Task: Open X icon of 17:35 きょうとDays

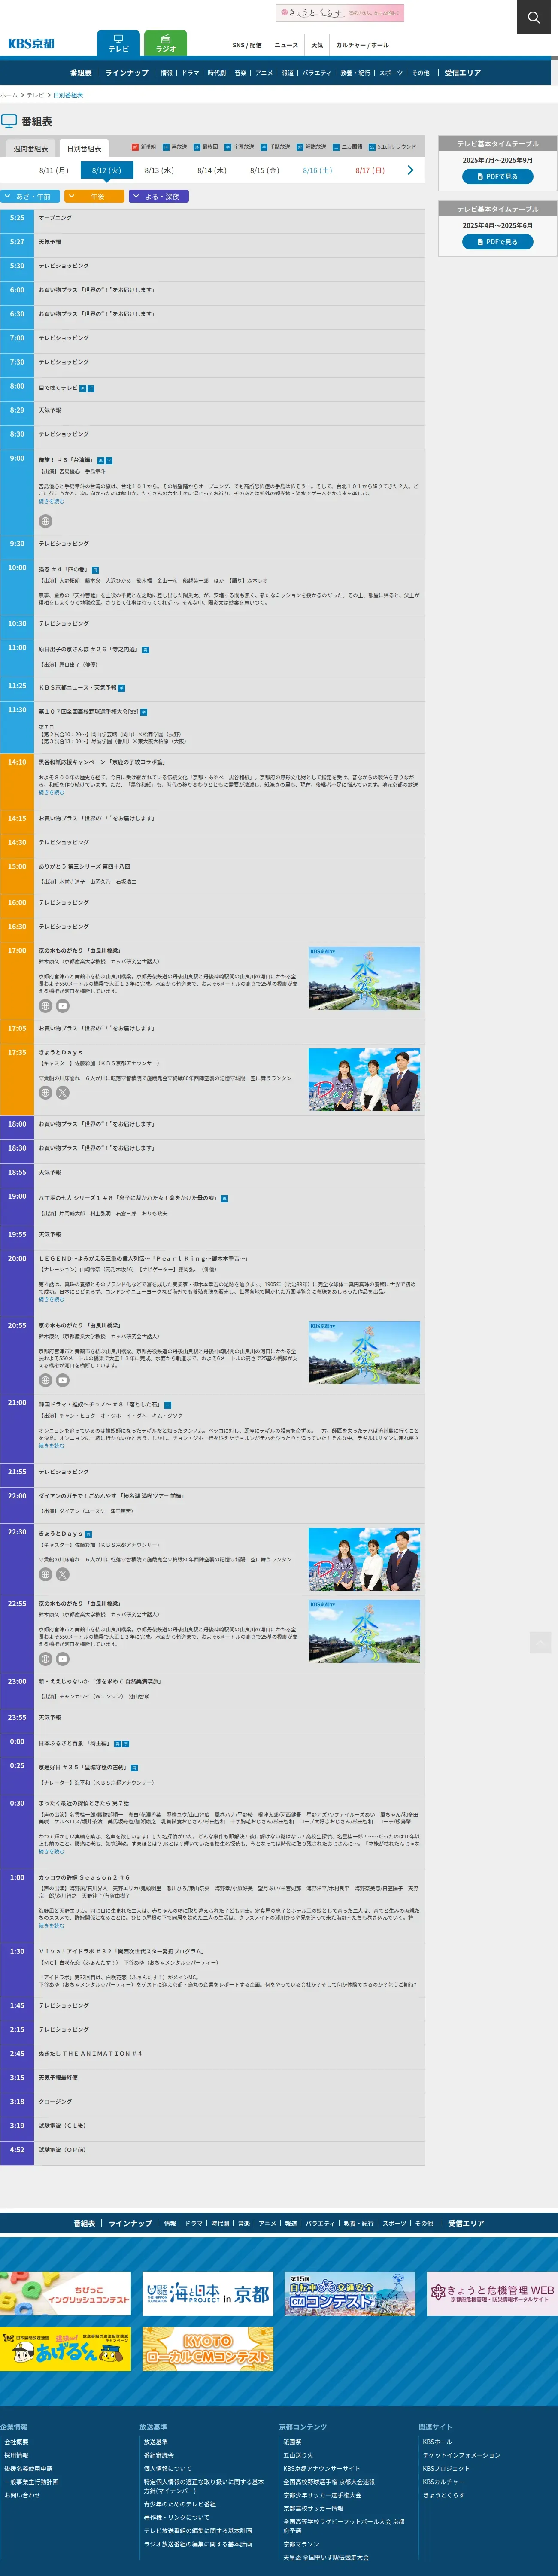Action: [62, 1093]
